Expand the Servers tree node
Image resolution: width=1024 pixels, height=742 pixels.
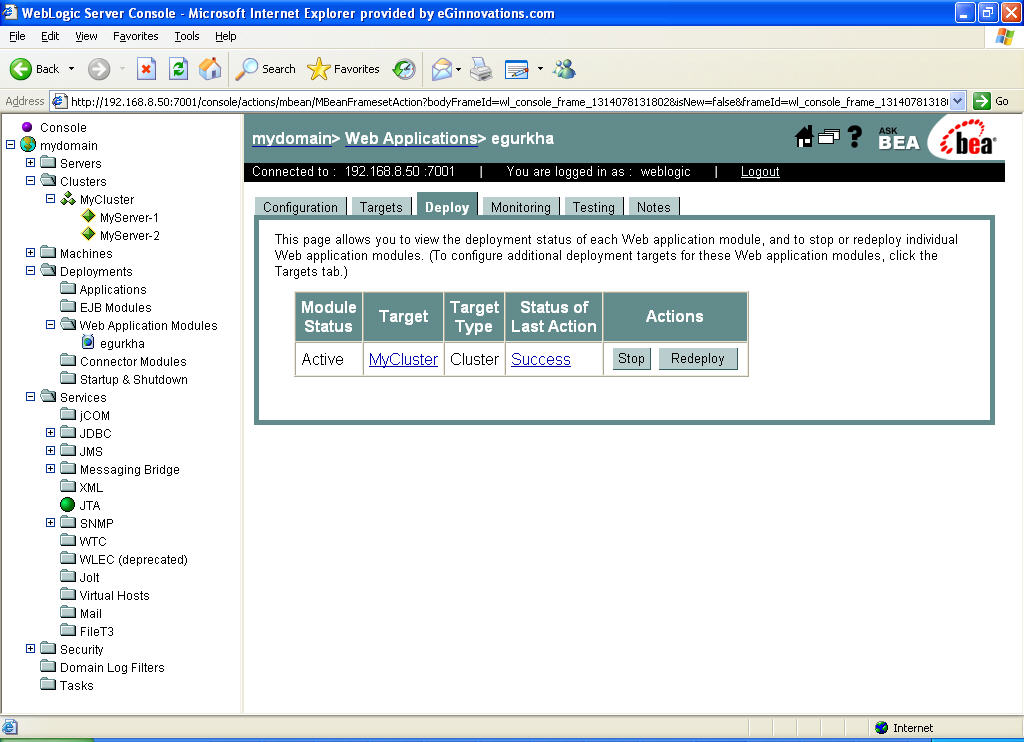click(x=30, y=162)
